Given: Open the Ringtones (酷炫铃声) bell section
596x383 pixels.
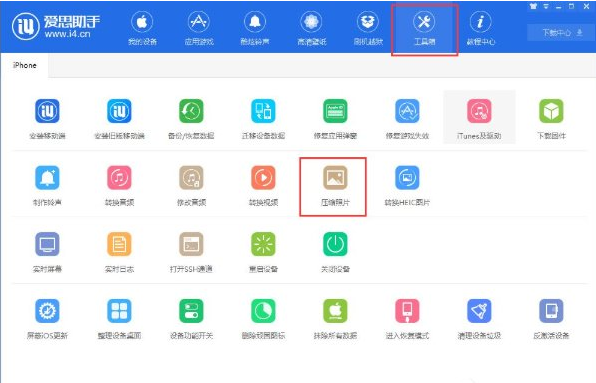Looking at the screenshot, I should tap(255, 28).
